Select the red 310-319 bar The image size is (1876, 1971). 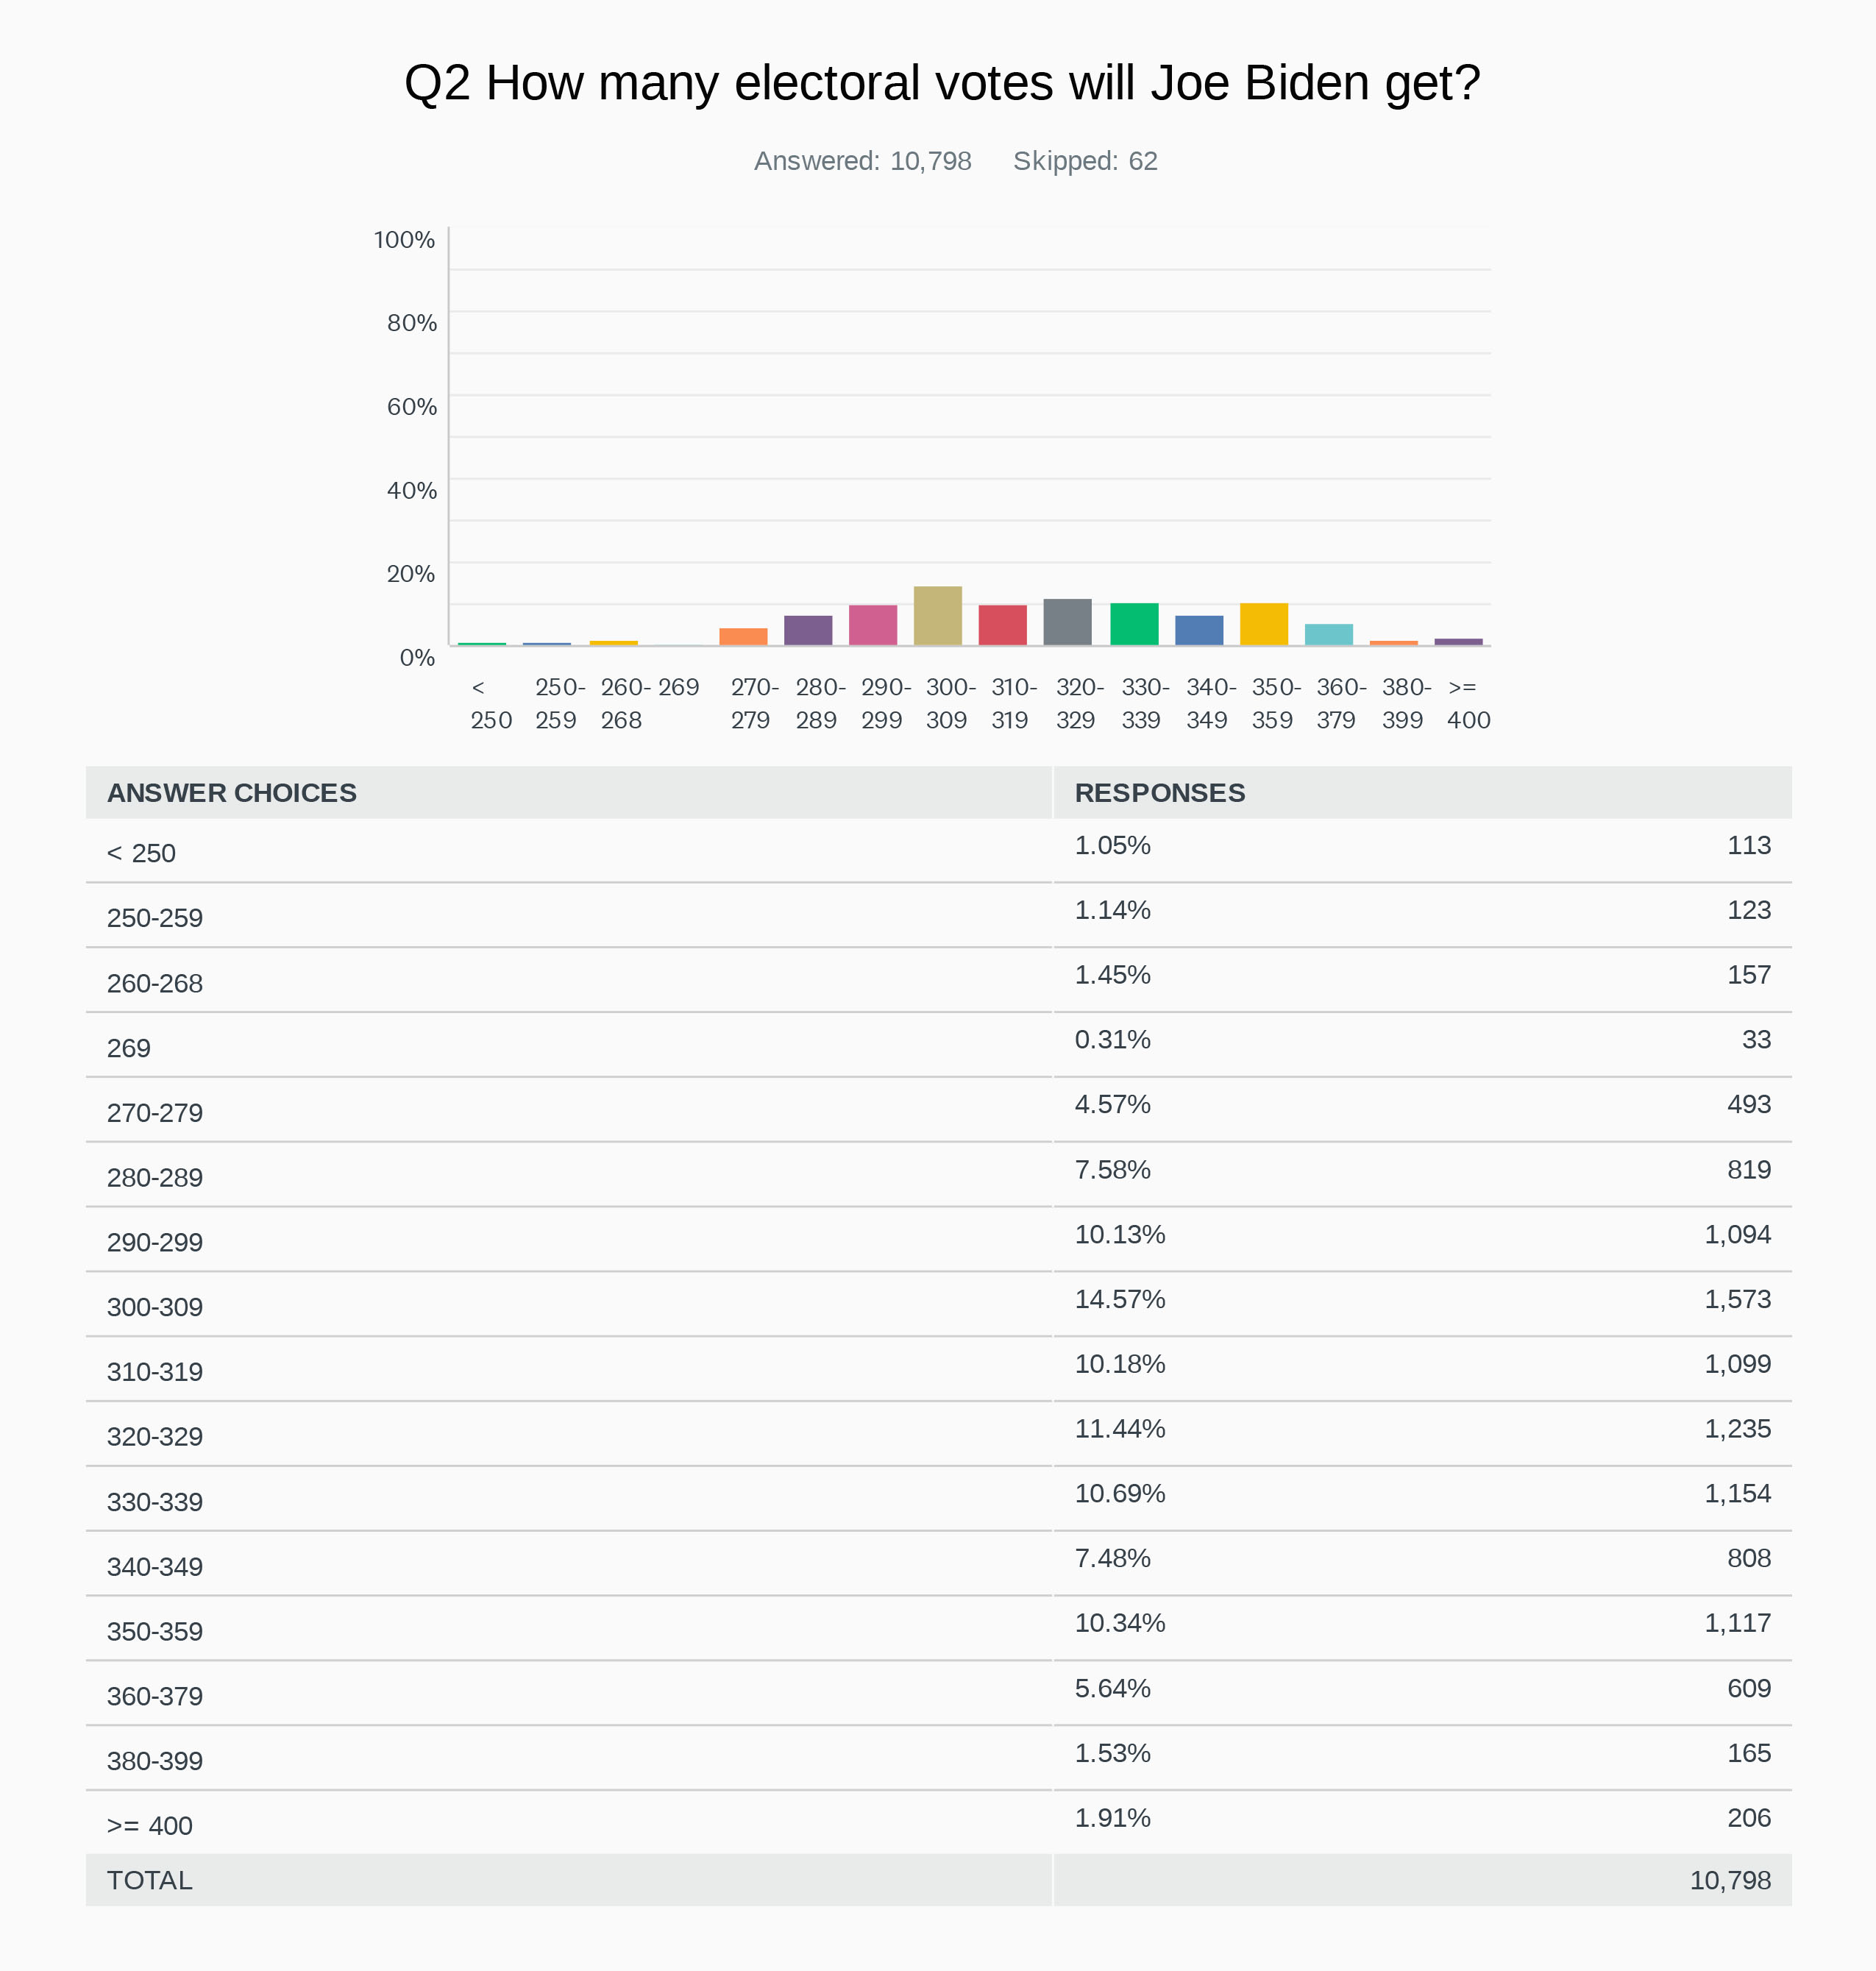pos(1002,625)
